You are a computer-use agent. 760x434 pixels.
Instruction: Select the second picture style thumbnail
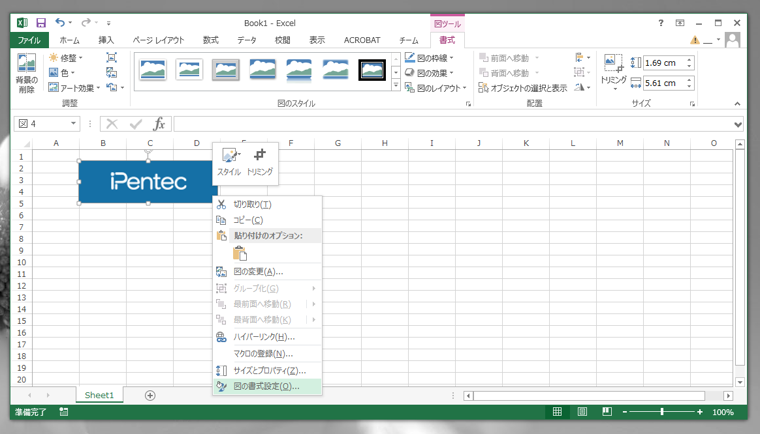click(189, 70)
